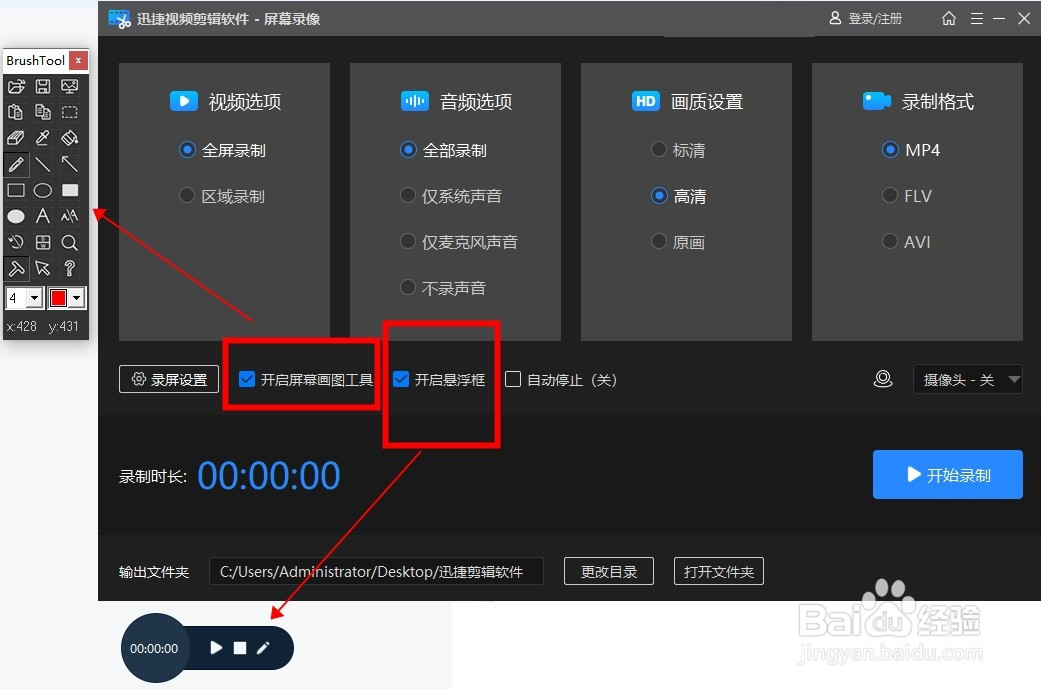The image size is (1041, 689).
Task: Click the red color swatch in BrushTool
Action: click(58, 298)
